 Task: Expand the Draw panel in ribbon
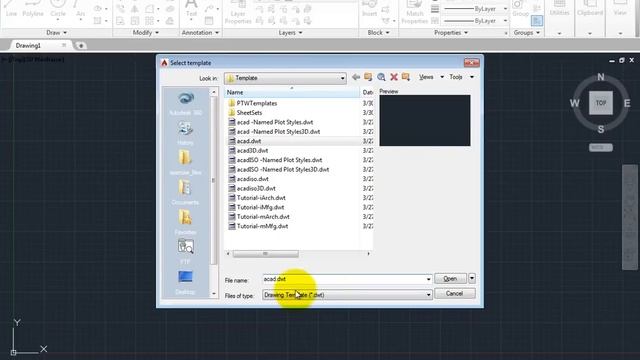coord(56,33)
